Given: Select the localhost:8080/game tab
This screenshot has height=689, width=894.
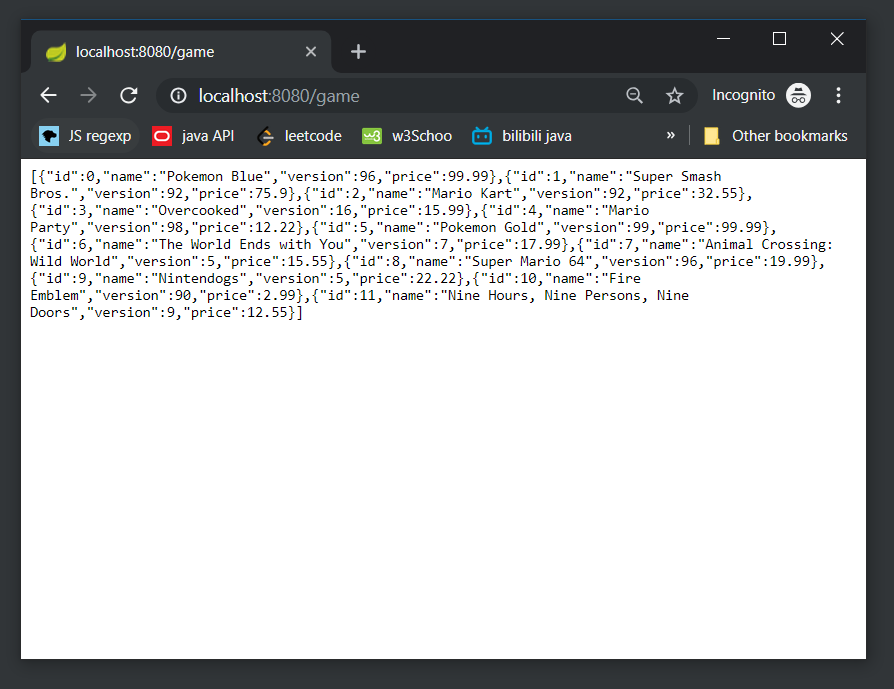Looking at the screenshot, I should tap(181, 52).
